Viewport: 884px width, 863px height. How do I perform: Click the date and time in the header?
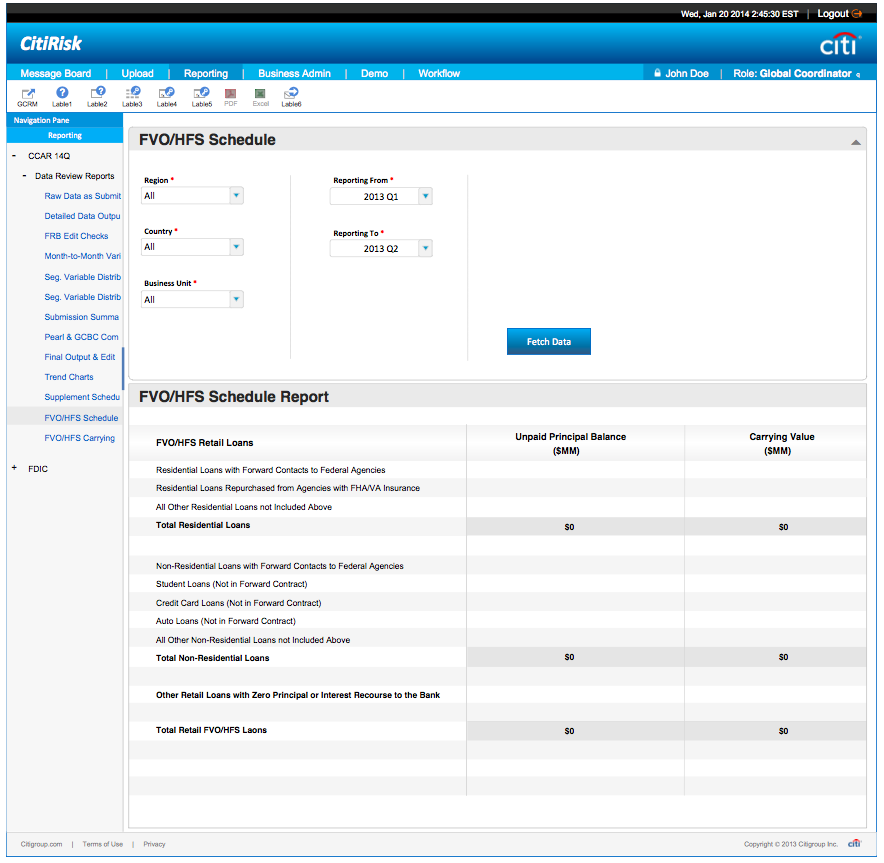pyautogui.click(x=739, y=14)
